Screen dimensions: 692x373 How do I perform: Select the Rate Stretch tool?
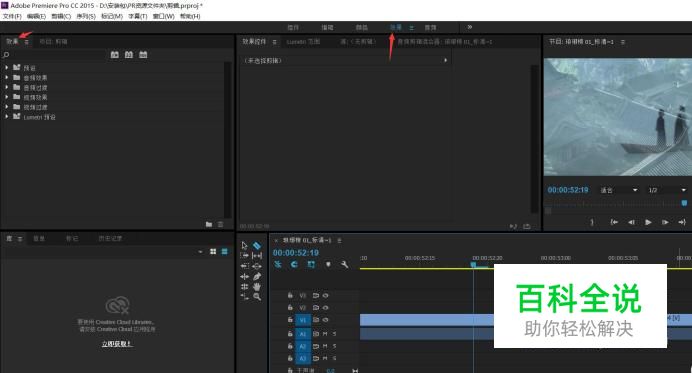coord(244,297)
